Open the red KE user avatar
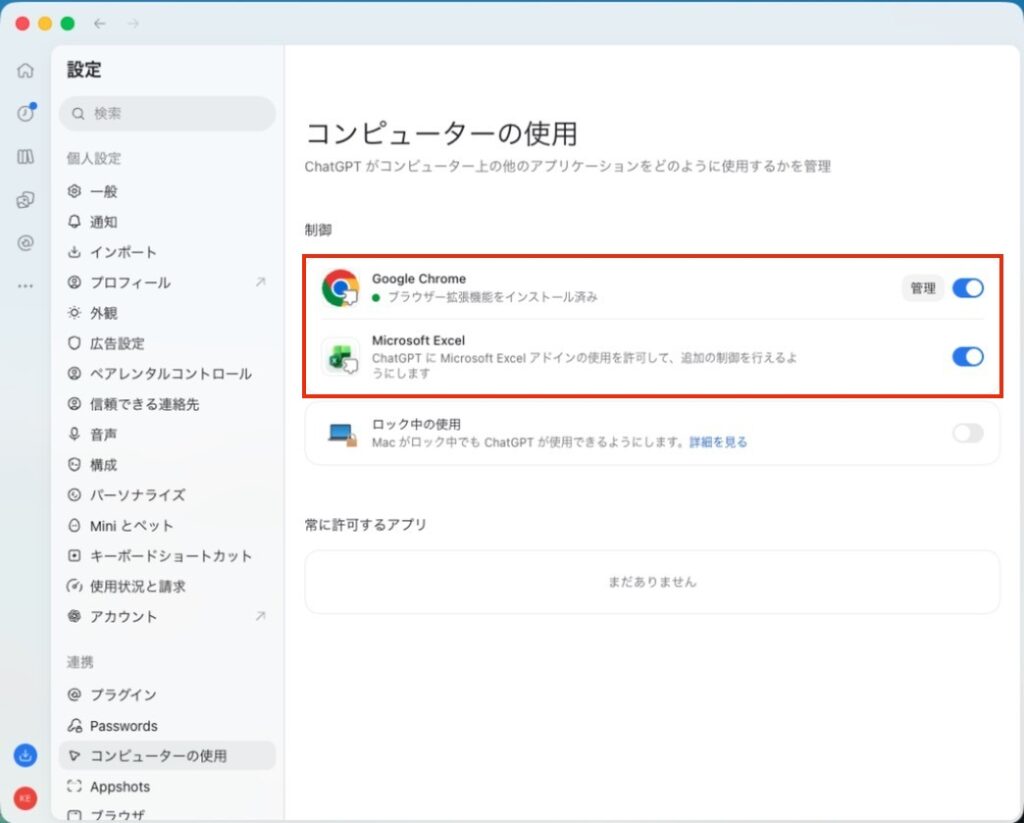Viewport: 1024px width, 823px height. point(25,798)
